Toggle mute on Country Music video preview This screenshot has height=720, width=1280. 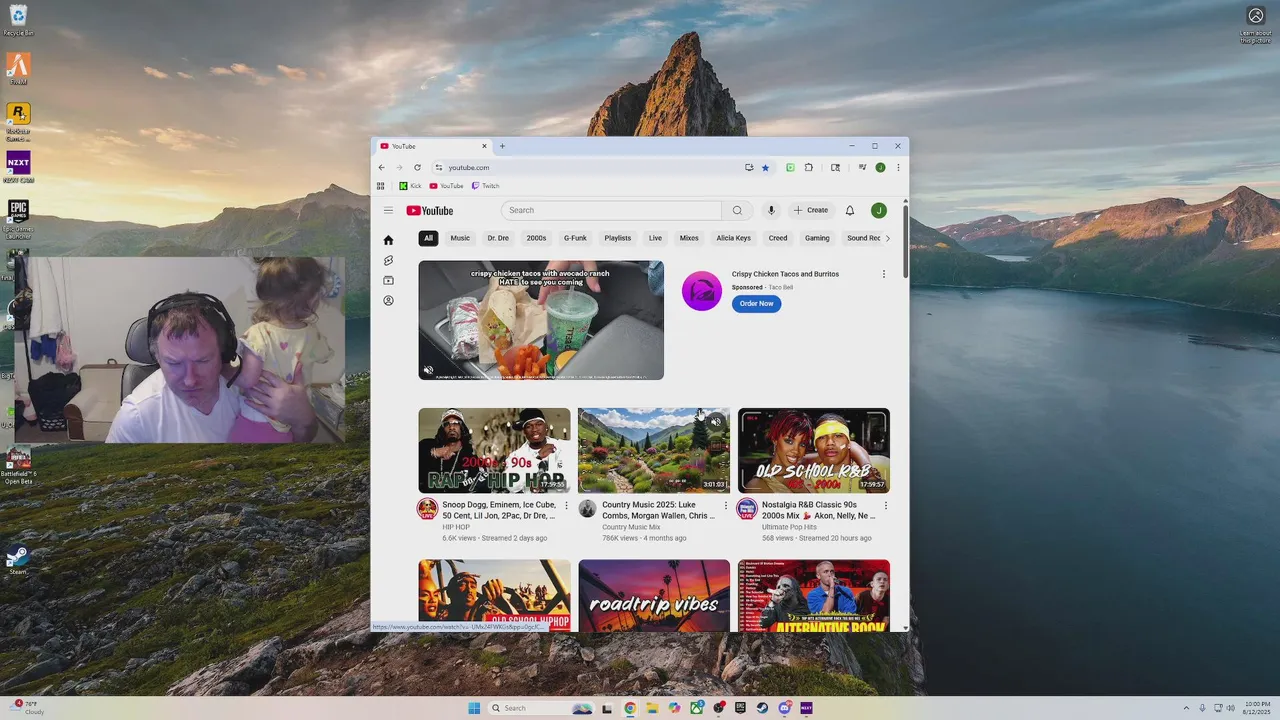click(716, 422)
